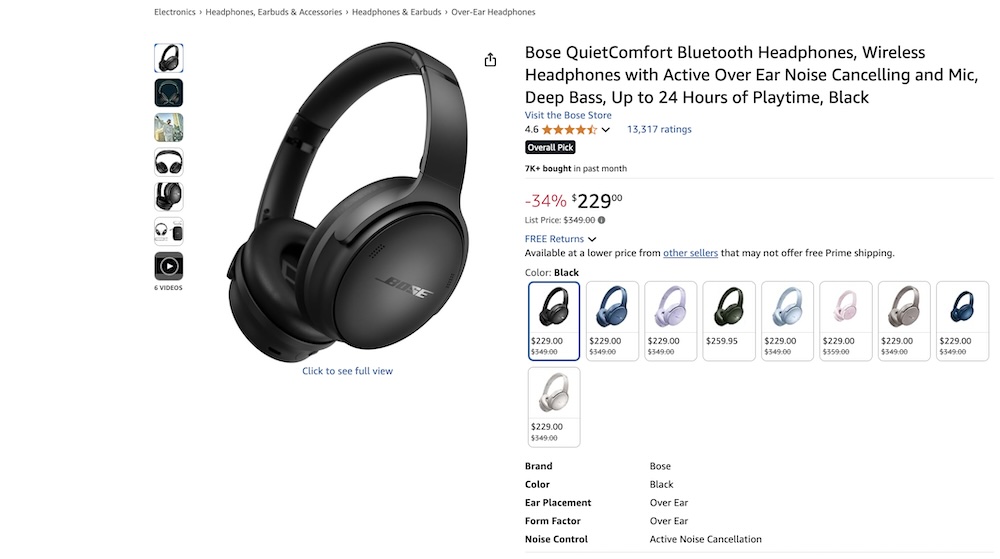View the headphones with case thumbnail
The width and height of the screenshot is (1000, 559).
tap(168, 231)
